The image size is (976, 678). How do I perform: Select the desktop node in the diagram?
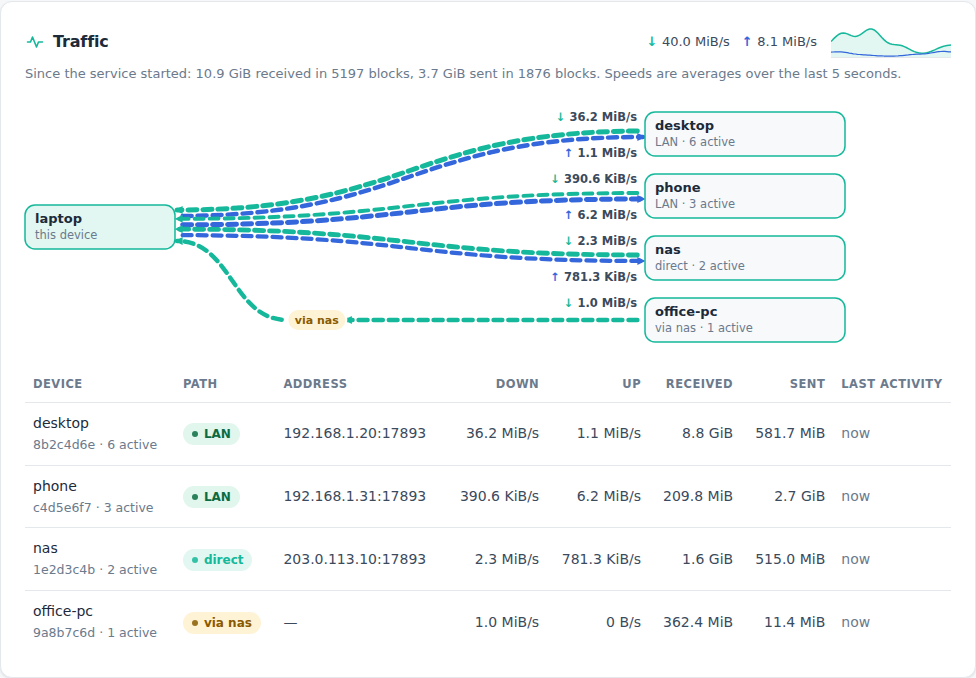click(x=744, y=134)
